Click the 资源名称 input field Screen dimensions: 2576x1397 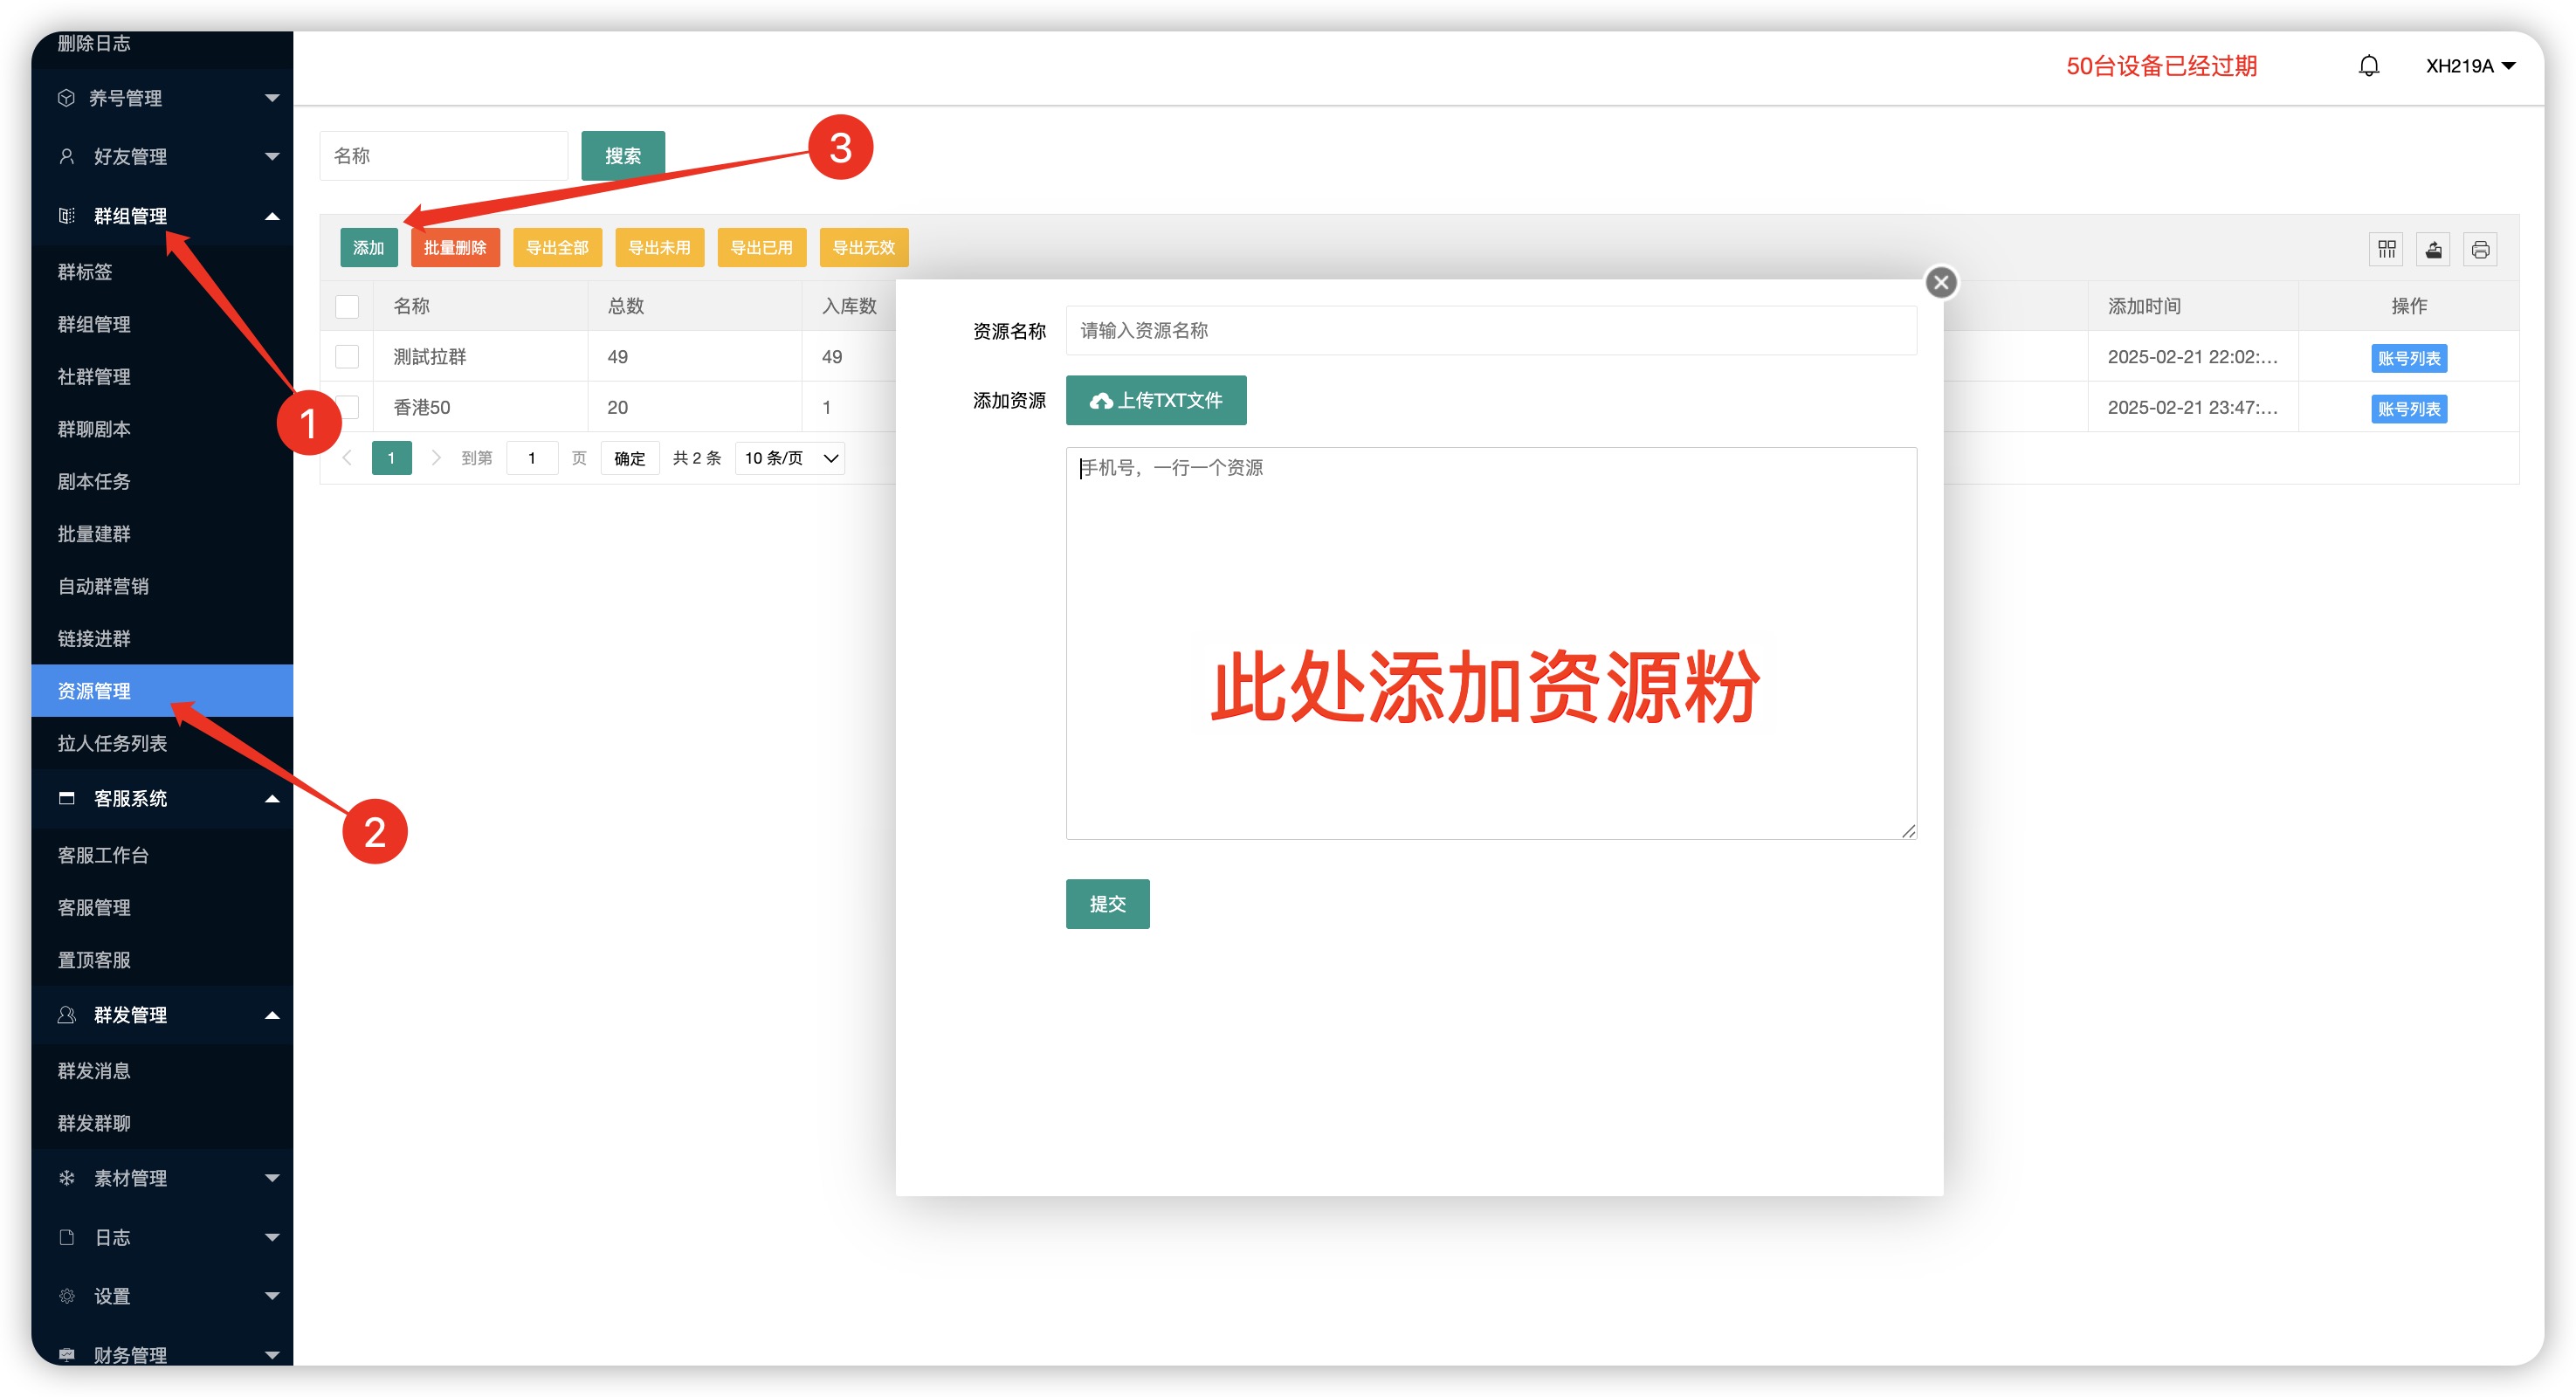[x=1490, y=330]
